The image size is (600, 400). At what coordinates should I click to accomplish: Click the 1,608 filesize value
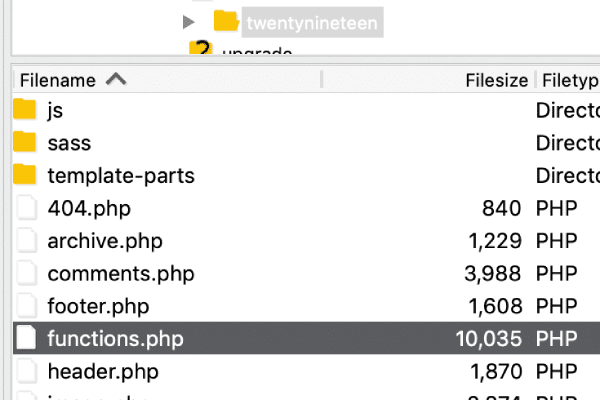click(495, 306)
